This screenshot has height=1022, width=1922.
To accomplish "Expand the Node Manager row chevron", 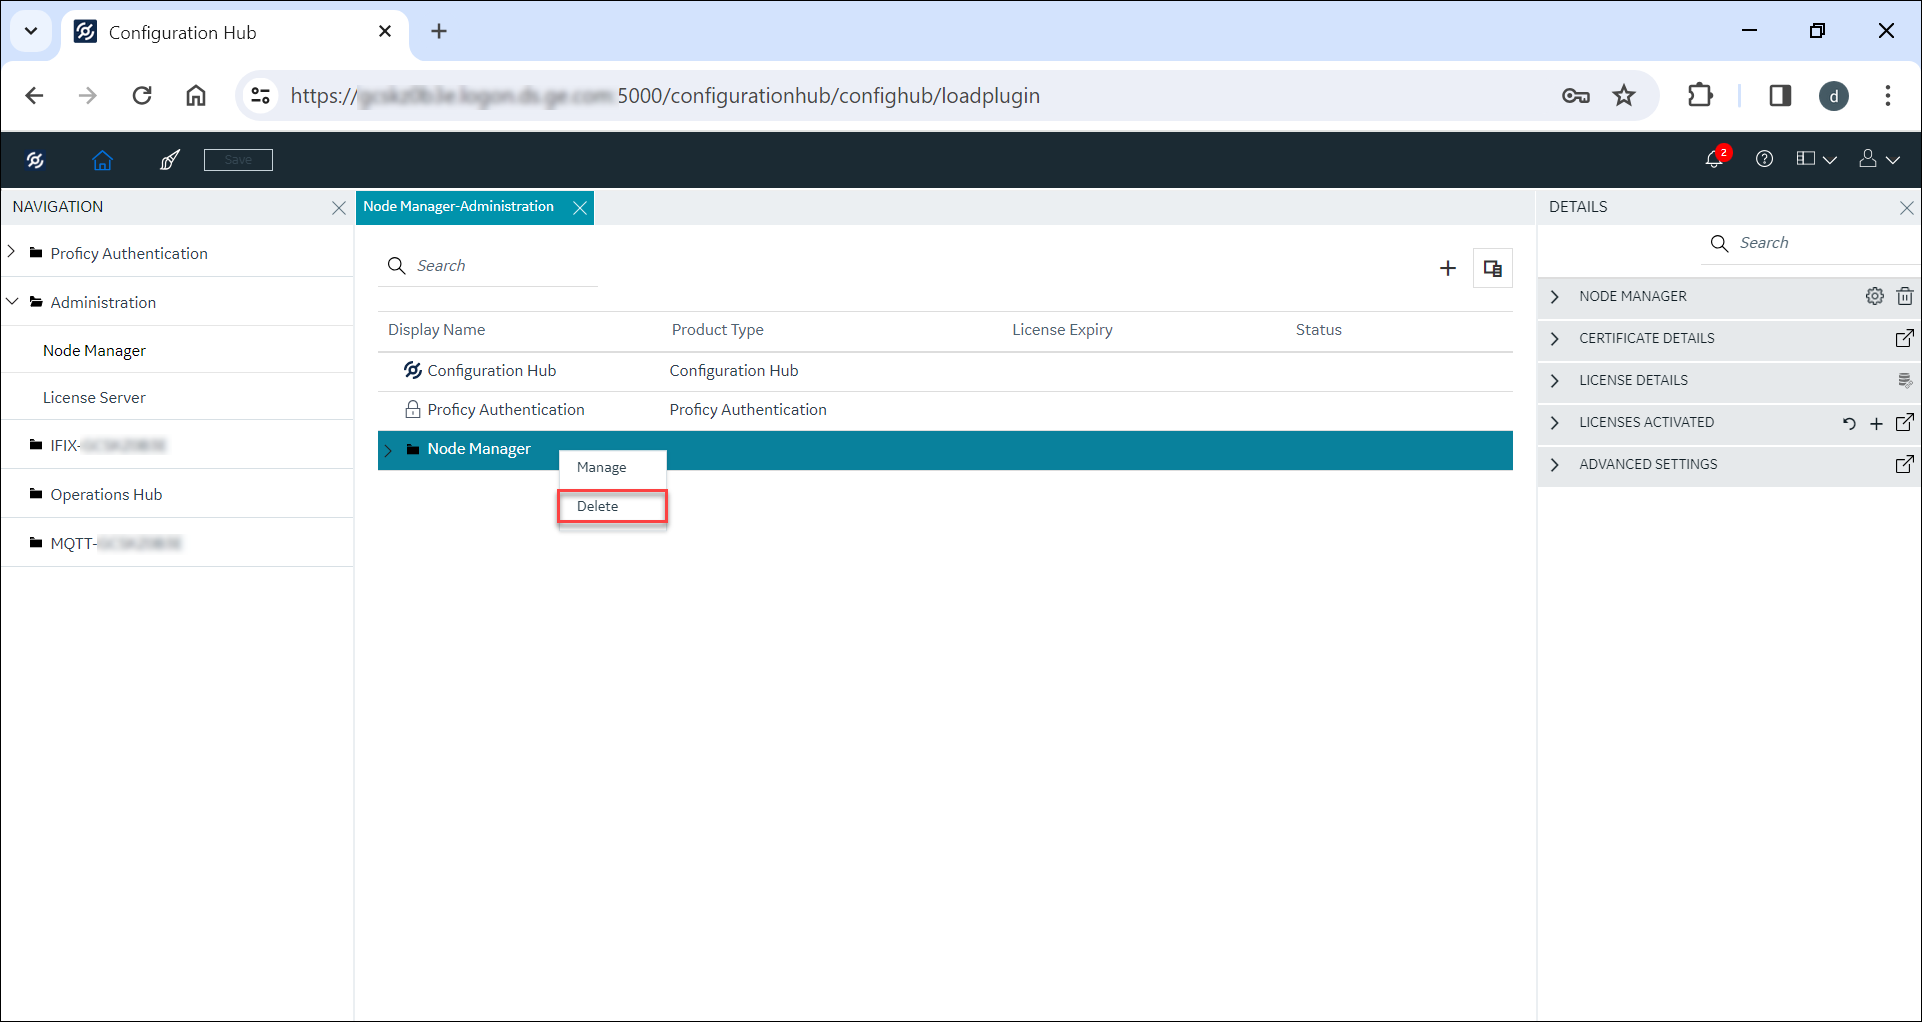I will pyautogui.click(x=388, y=450).
